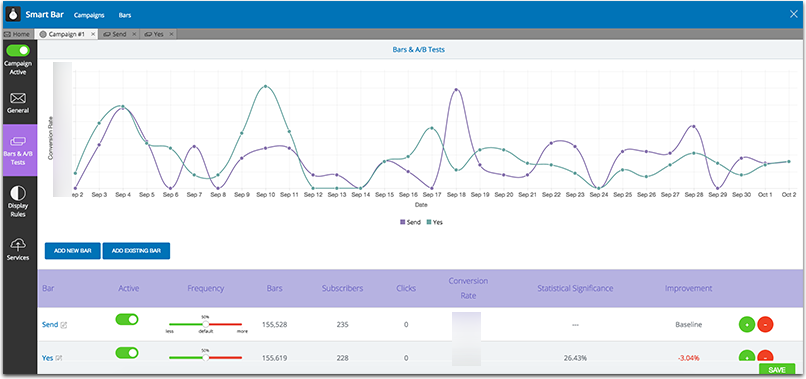
Task: Click the Bars & A/B Tests heading
Action: (418, 50)
